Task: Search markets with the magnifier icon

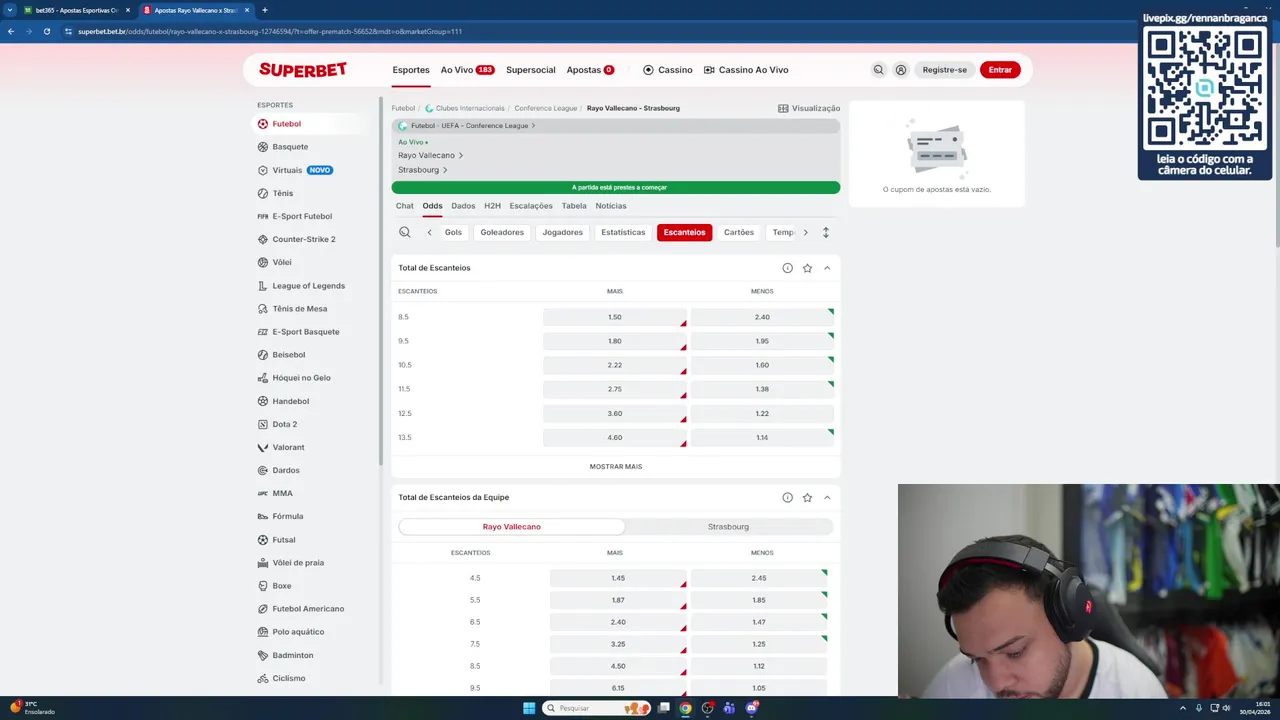Action: tap(405, 232)
